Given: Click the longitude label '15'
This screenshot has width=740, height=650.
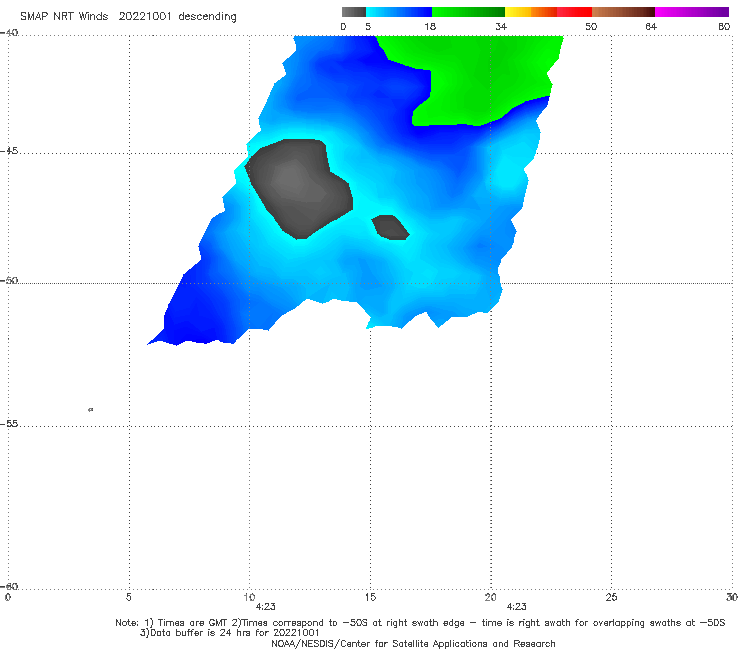Looking at the screenshot, I should tap(370, 597).
